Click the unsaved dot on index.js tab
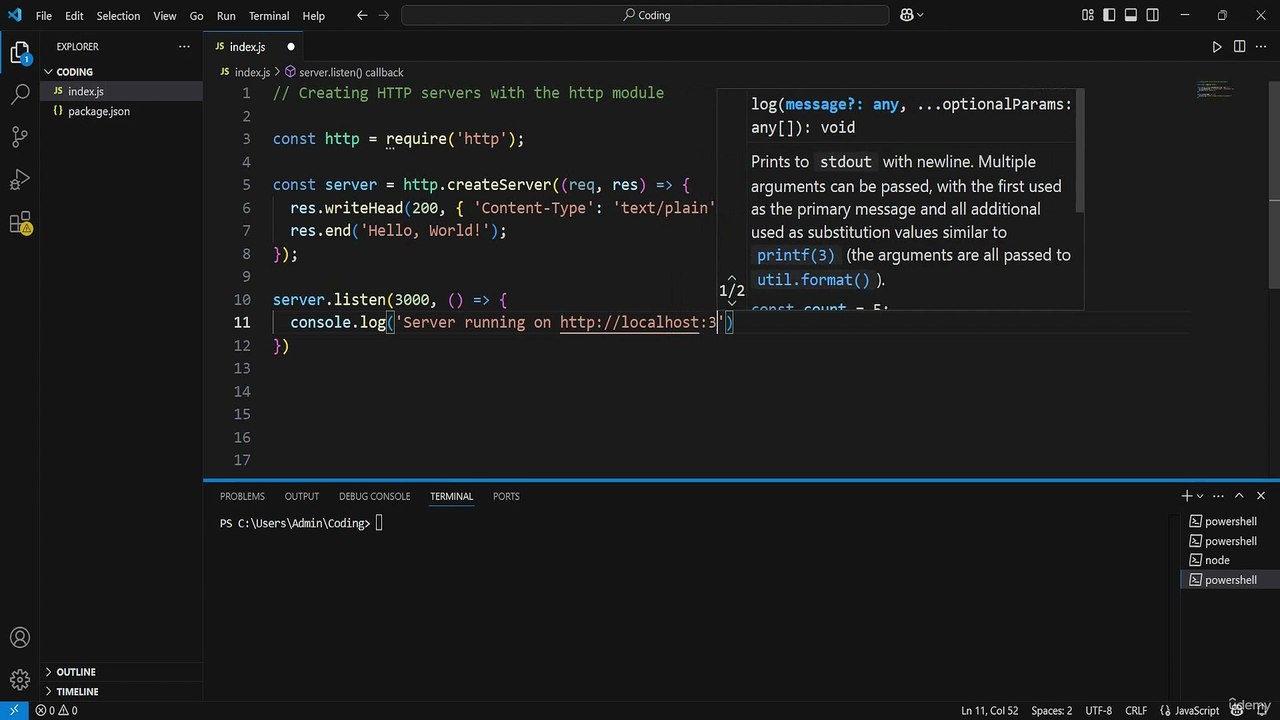The width and height of the screenshot is (1280, 720). pos(291,47)
